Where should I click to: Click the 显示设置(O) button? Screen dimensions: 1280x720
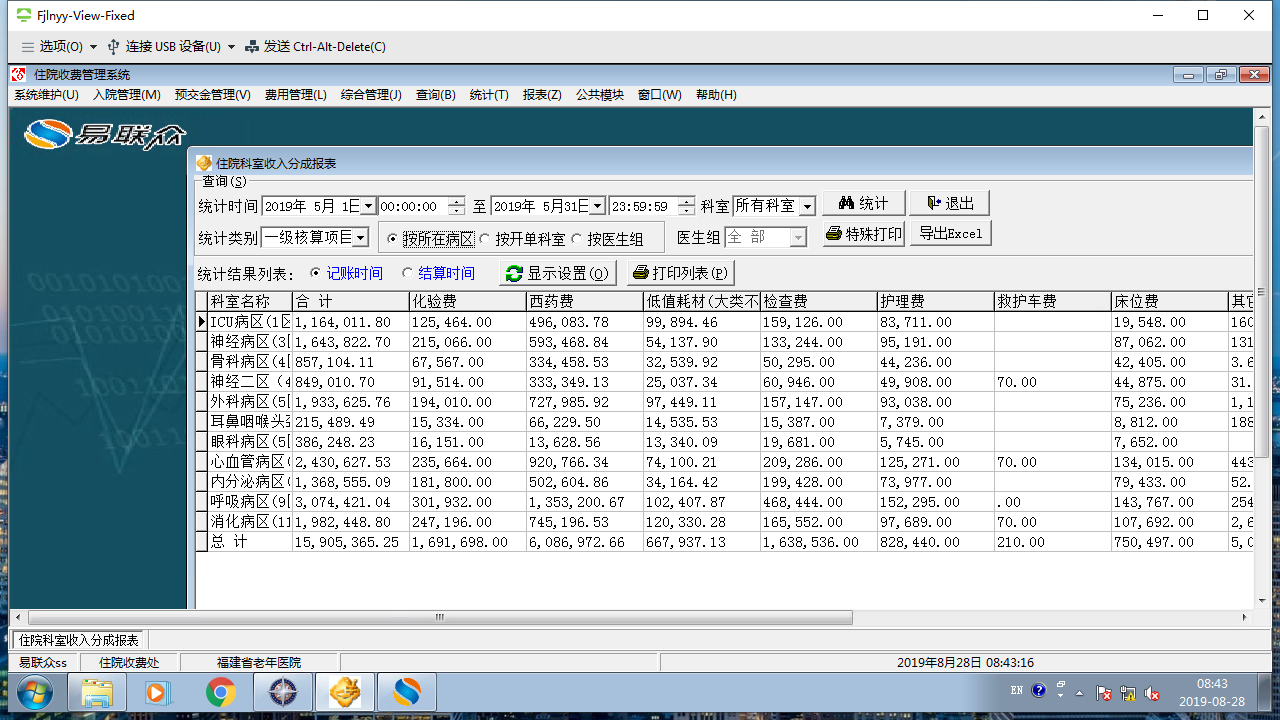(x=557, y=273)
